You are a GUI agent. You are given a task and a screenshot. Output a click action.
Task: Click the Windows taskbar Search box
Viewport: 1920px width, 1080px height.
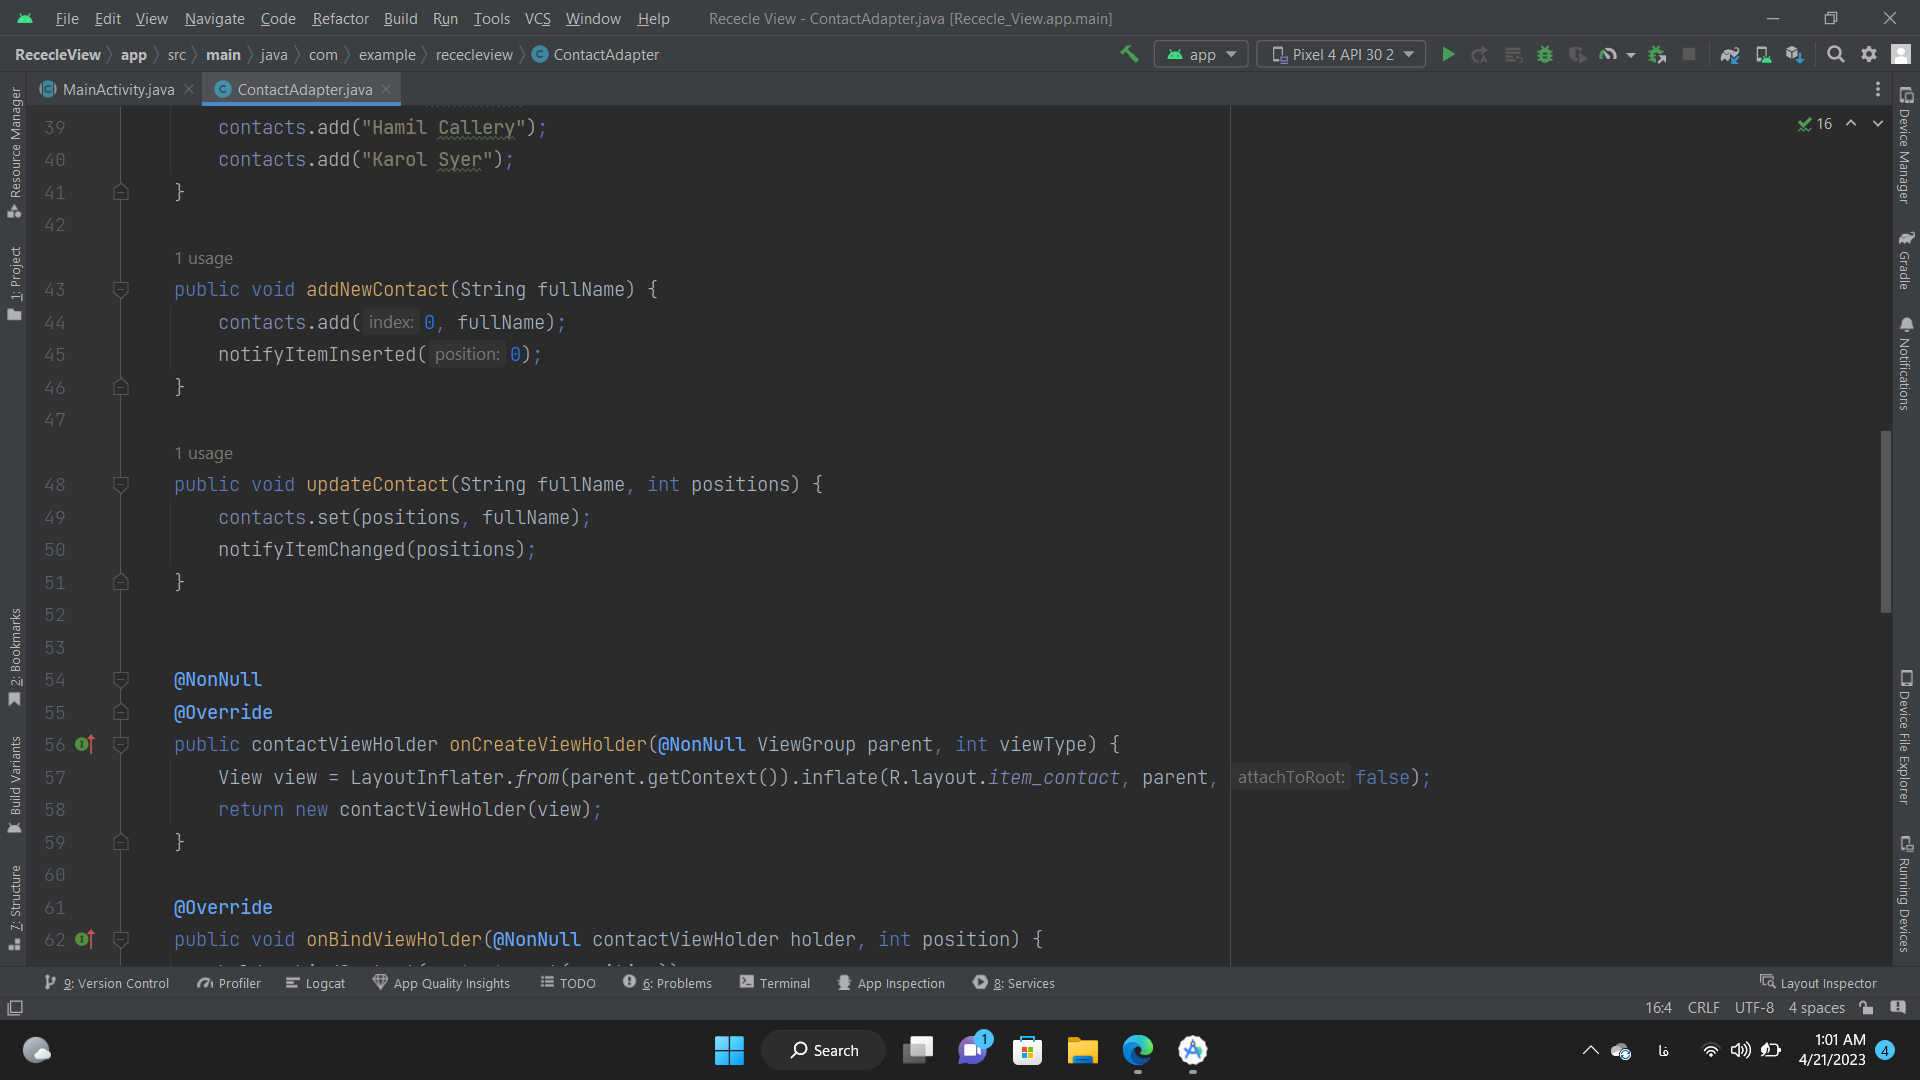pyautogui.click(x=823, y=1050)
